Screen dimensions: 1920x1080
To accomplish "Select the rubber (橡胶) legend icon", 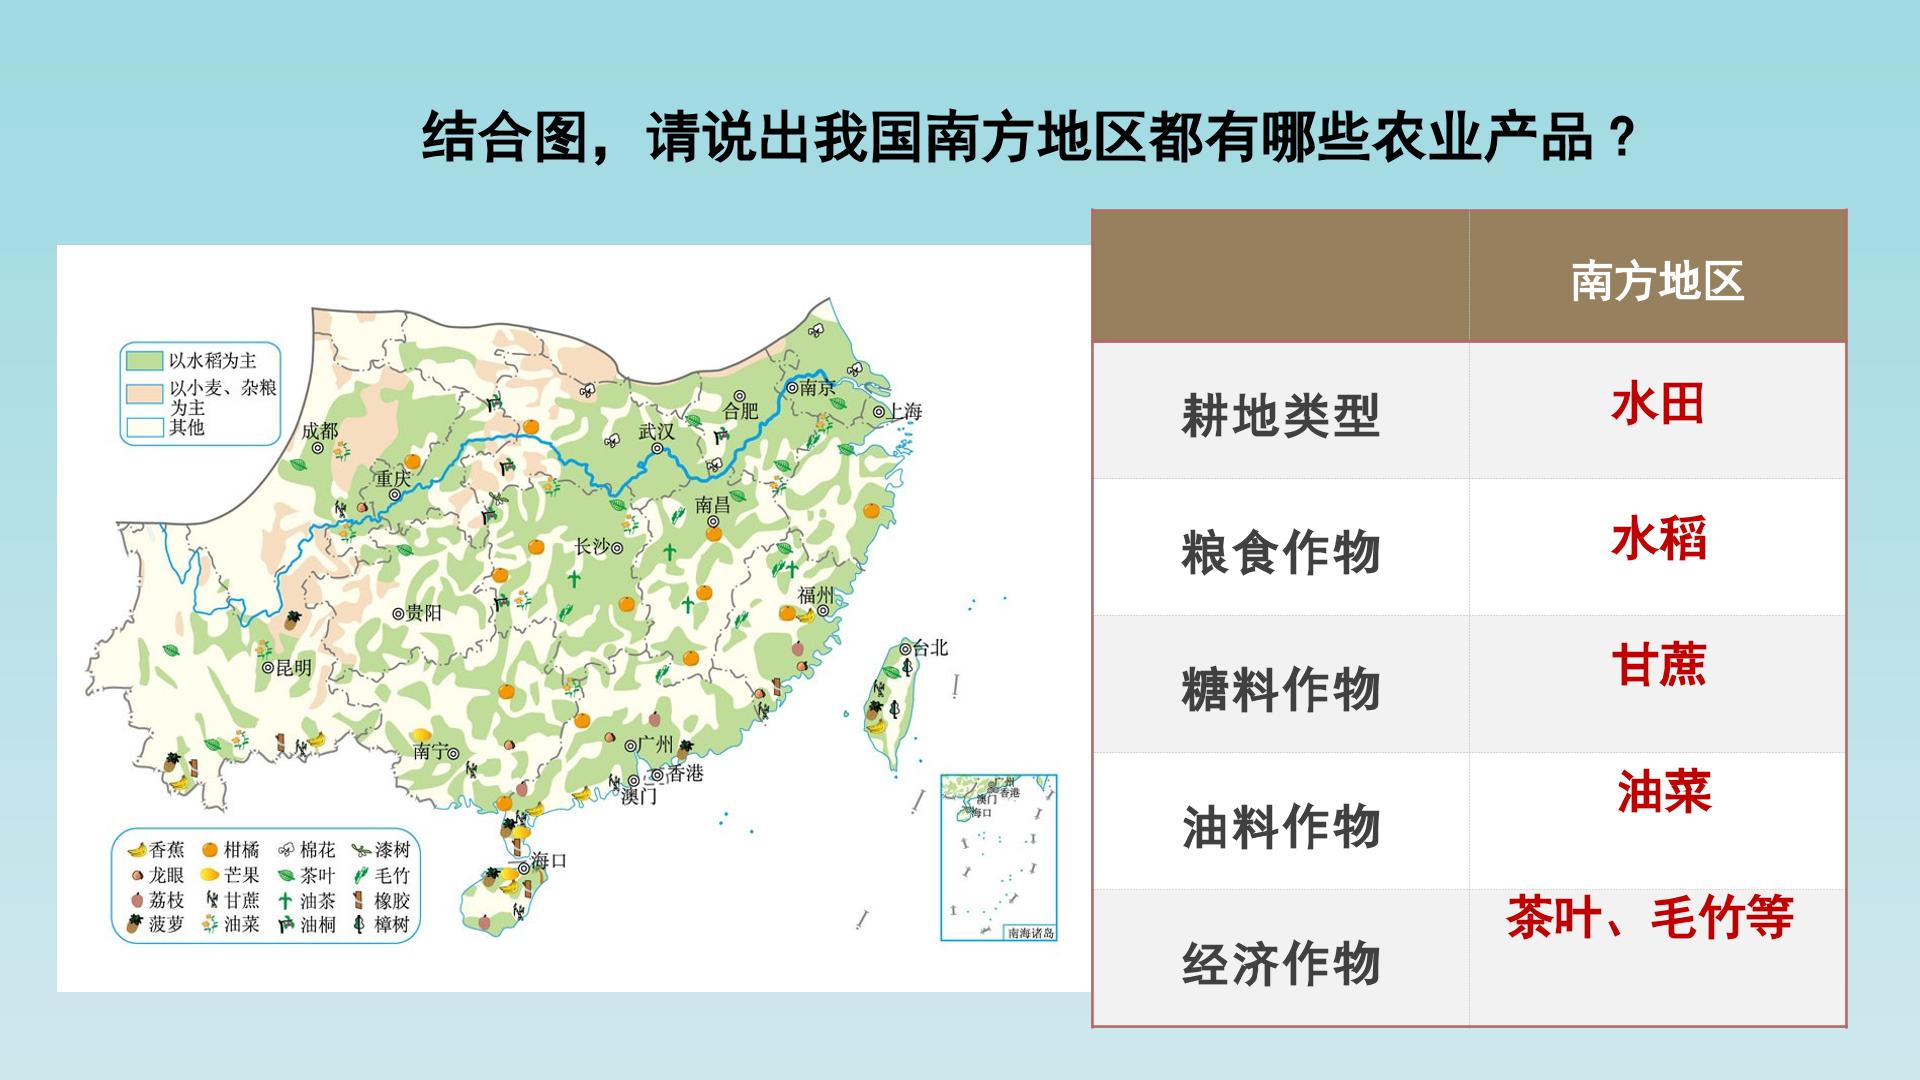I will 359,900.
